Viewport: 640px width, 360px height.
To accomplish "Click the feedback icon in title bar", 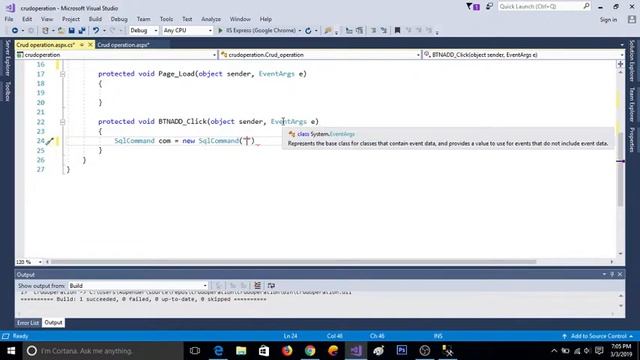I will coord(489,6).
